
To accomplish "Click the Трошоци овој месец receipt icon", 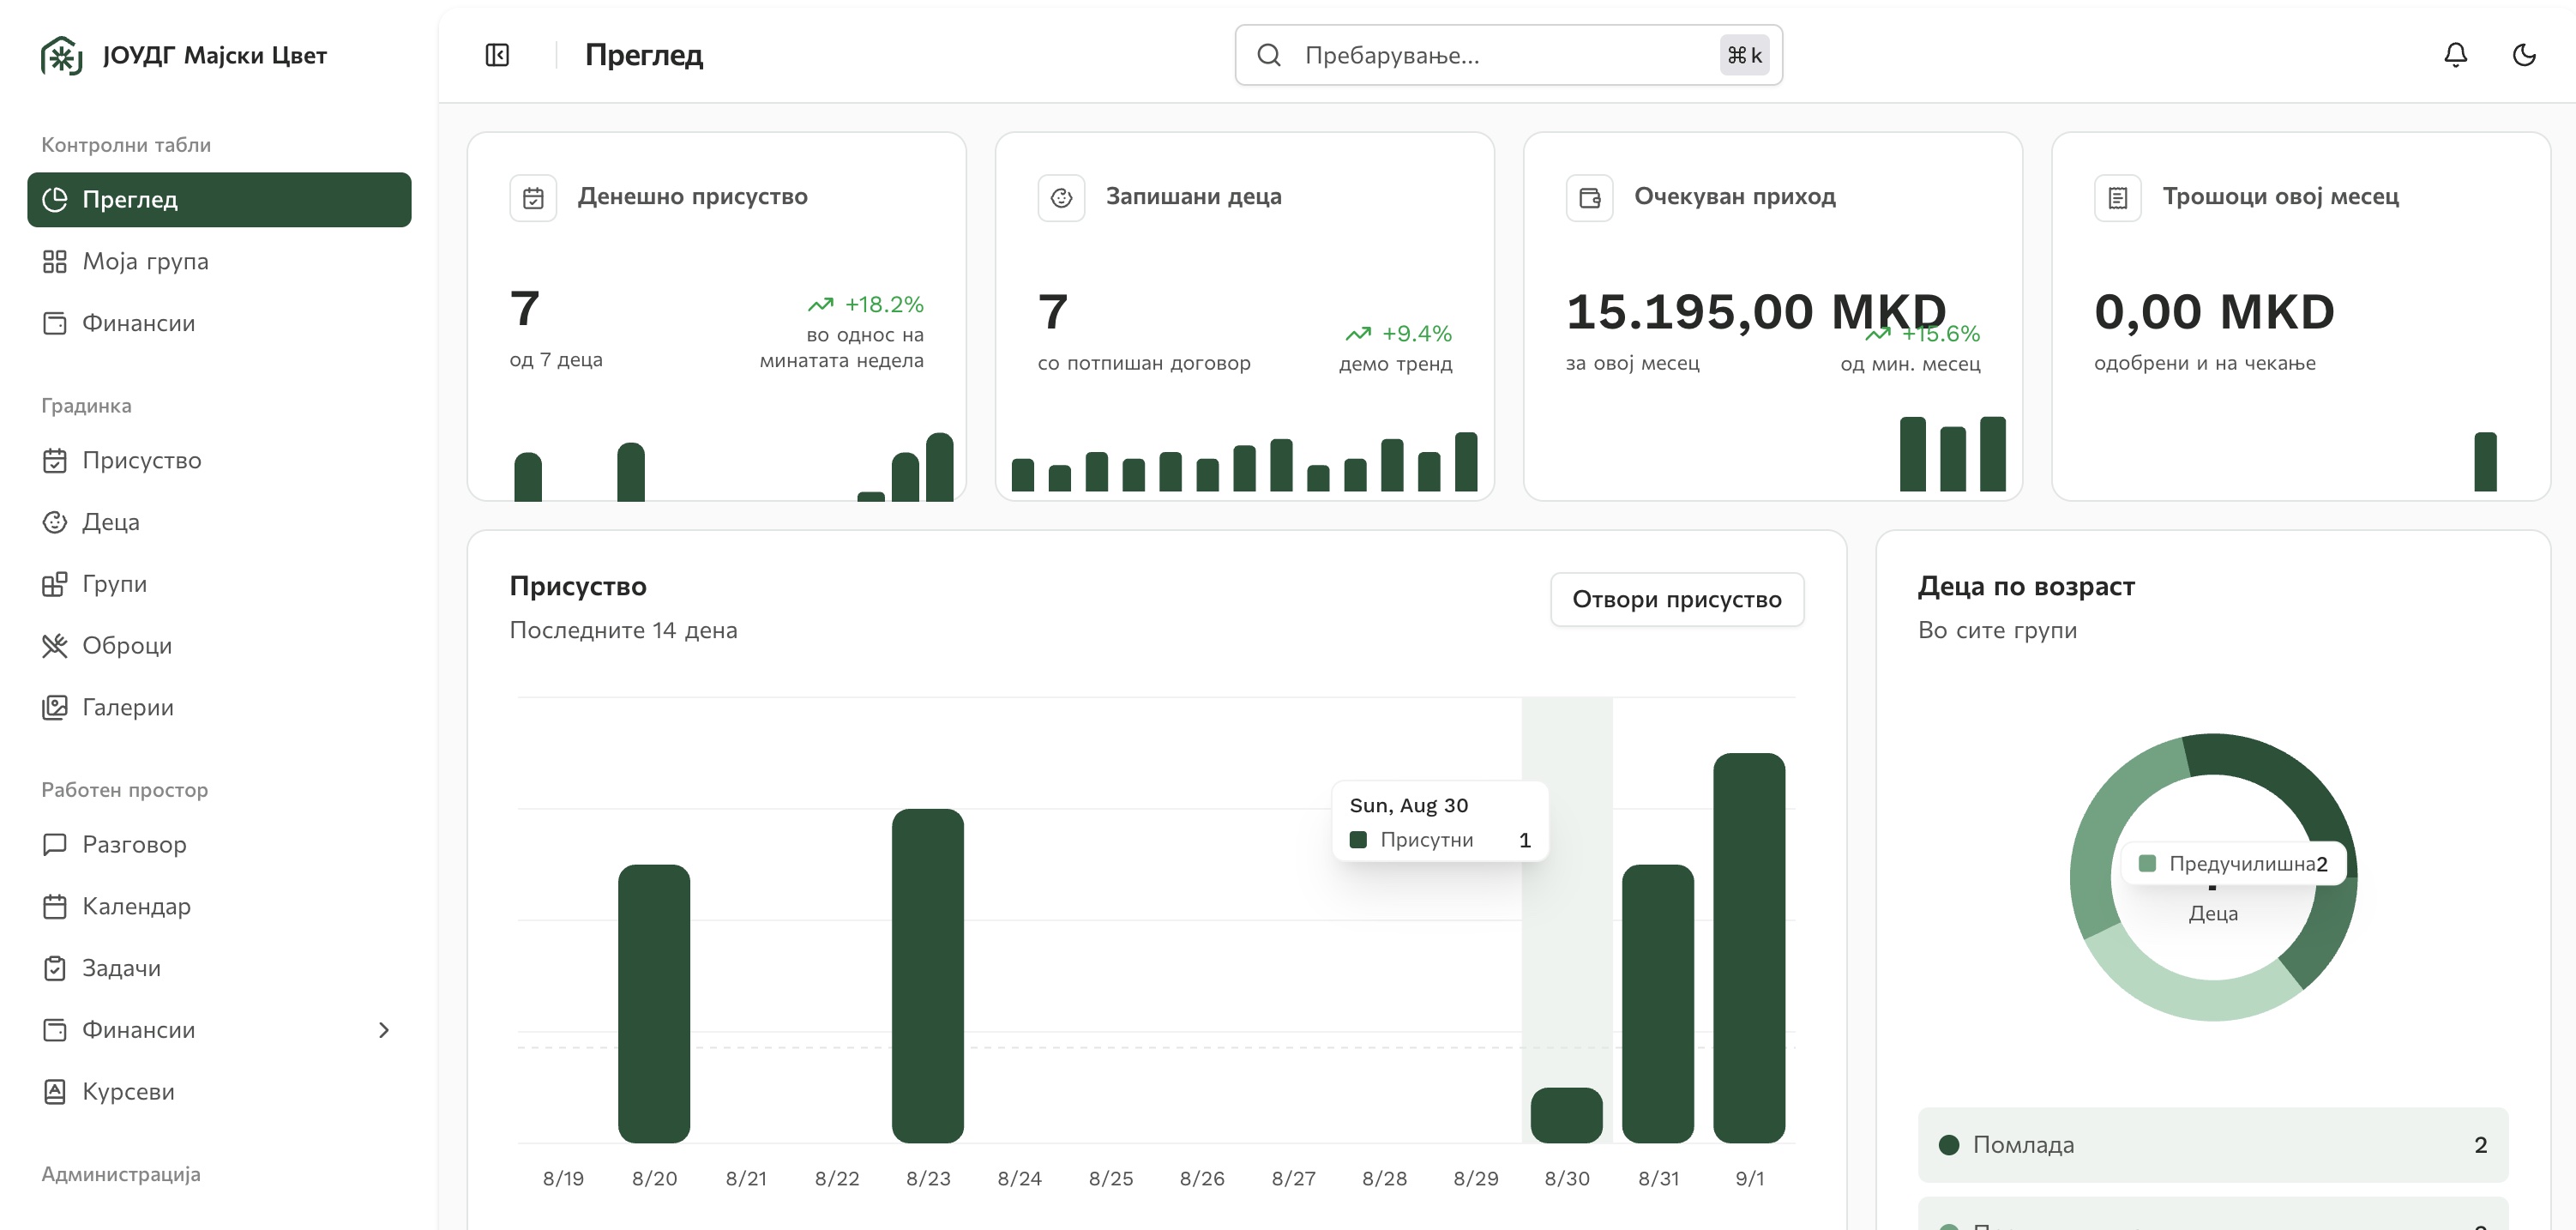I will click(2117, 198).
